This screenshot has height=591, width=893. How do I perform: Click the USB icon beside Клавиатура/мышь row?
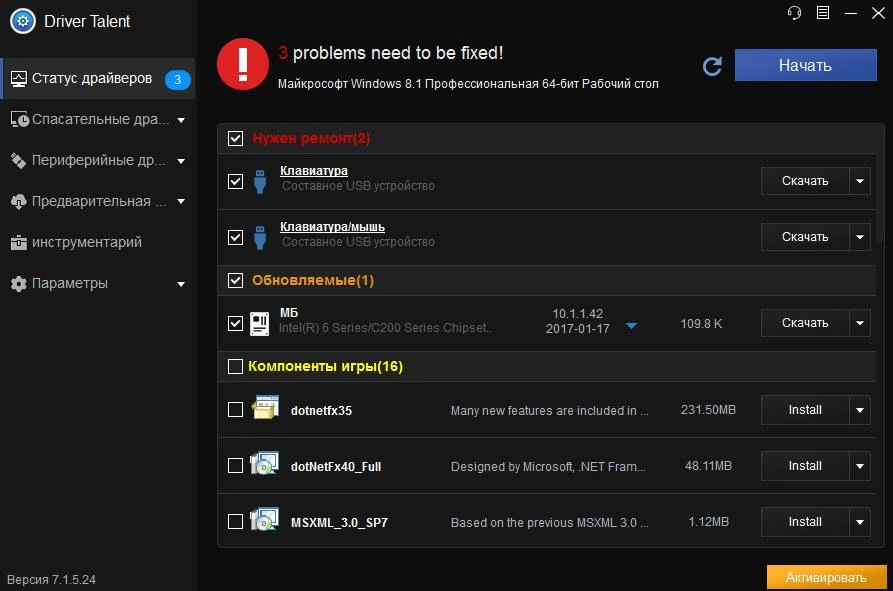[x=260, y=237]
